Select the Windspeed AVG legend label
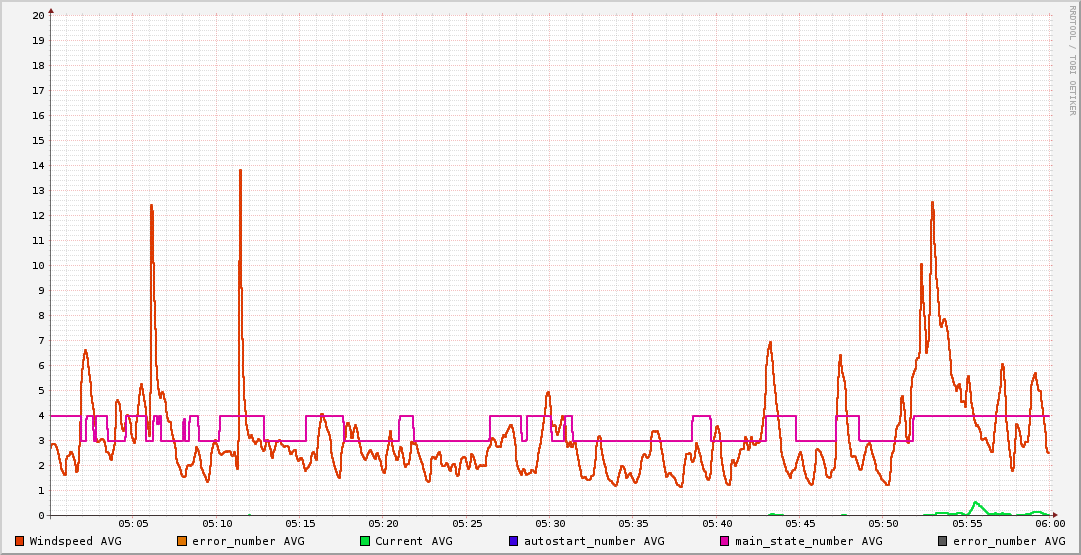The image size is (1081, 555). pyautogui.click(x=75, y=541)
